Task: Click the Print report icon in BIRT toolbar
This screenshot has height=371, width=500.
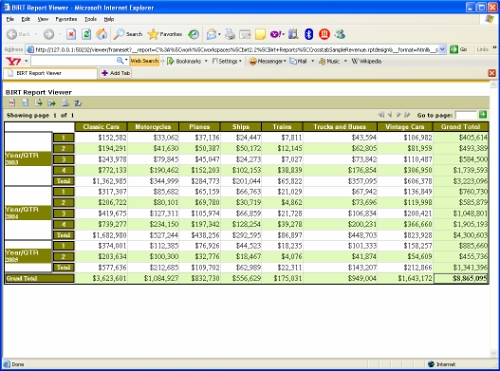Action: coord(65,103)
